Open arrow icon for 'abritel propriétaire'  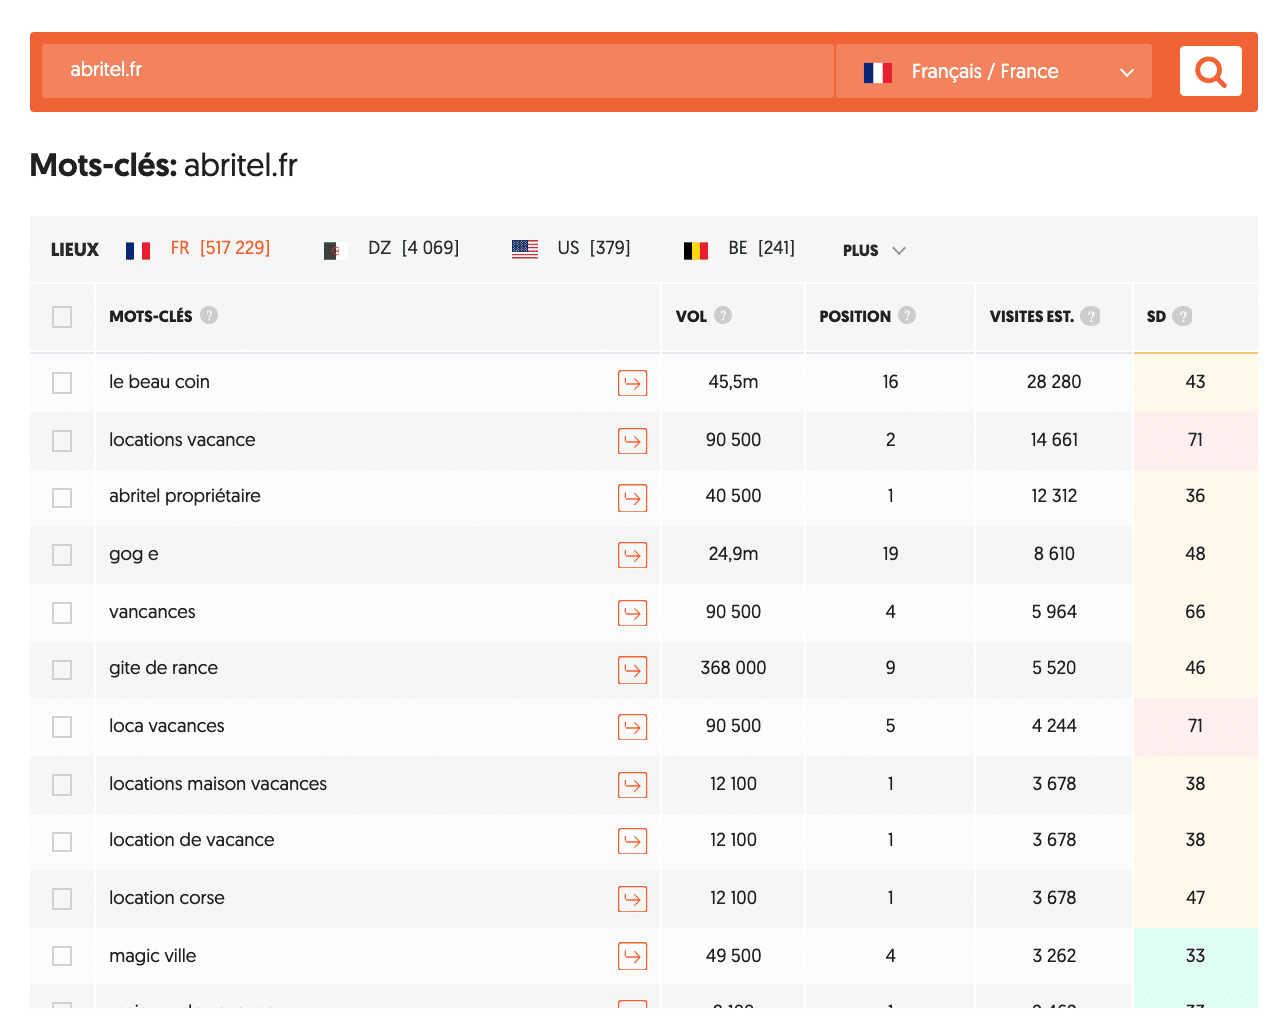click(632, 497)
